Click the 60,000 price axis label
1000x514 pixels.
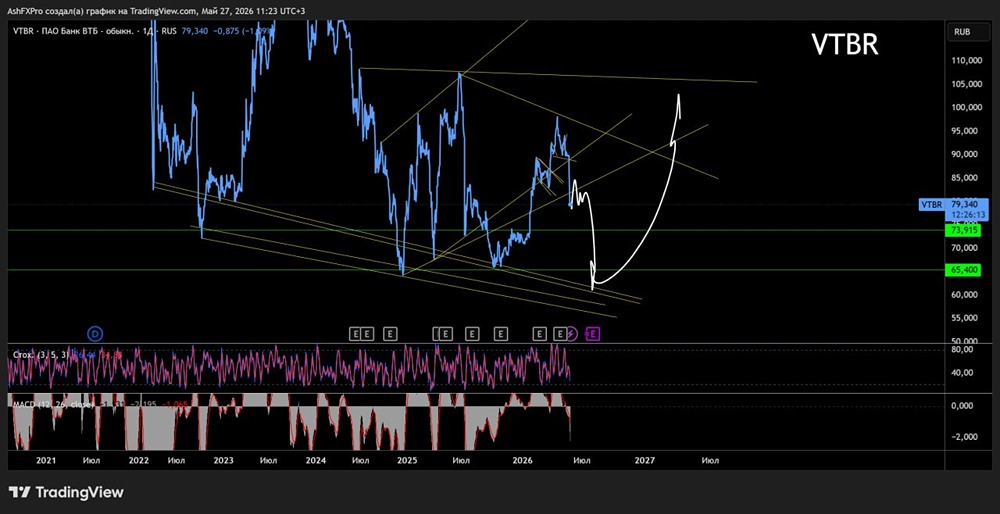coord(966,295)
